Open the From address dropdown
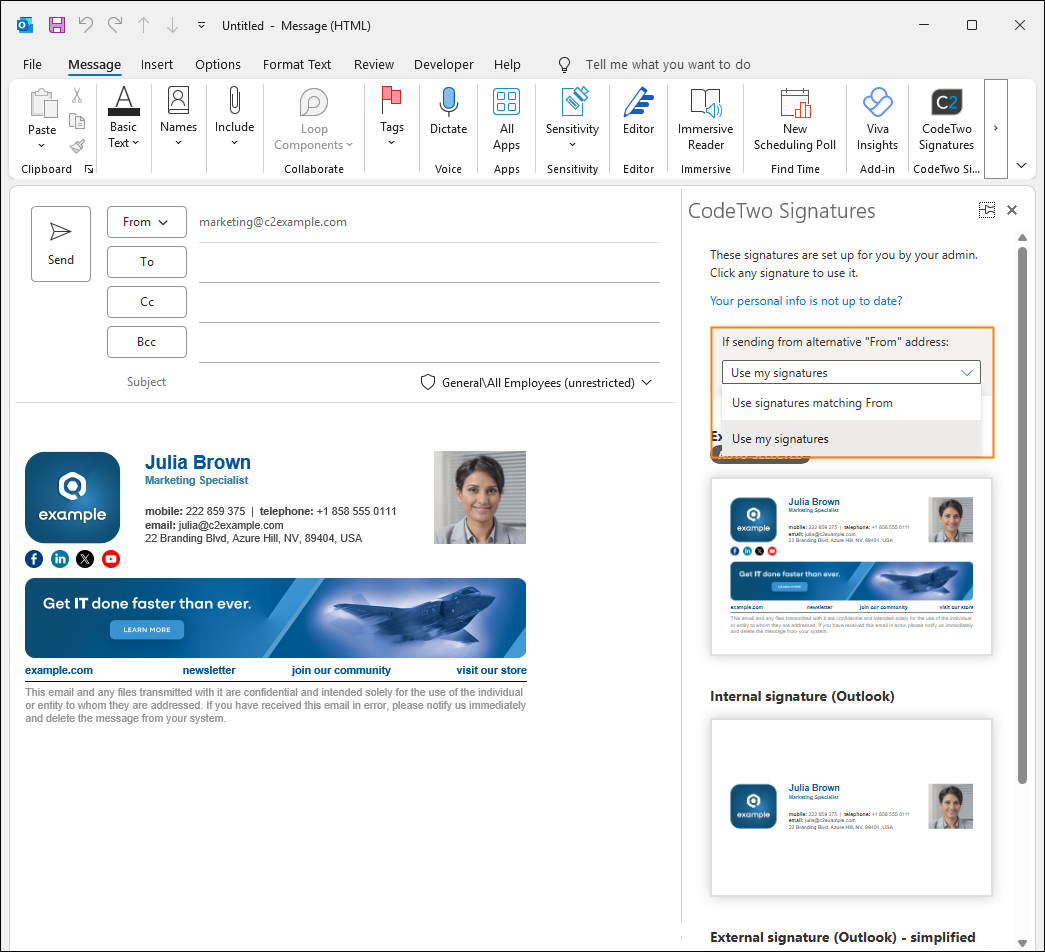 [x=147, y=222]
